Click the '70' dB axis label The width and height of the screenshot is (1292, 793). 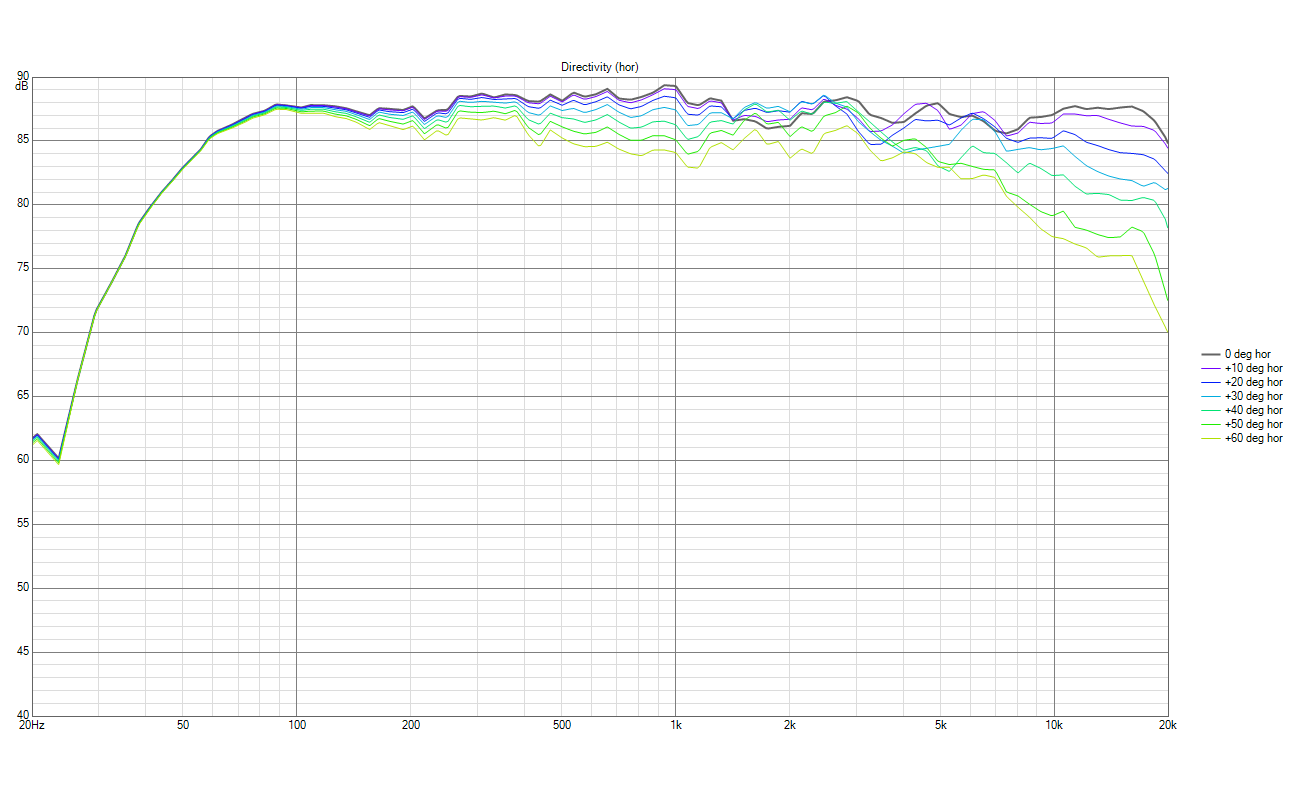[x=23, y=332]
